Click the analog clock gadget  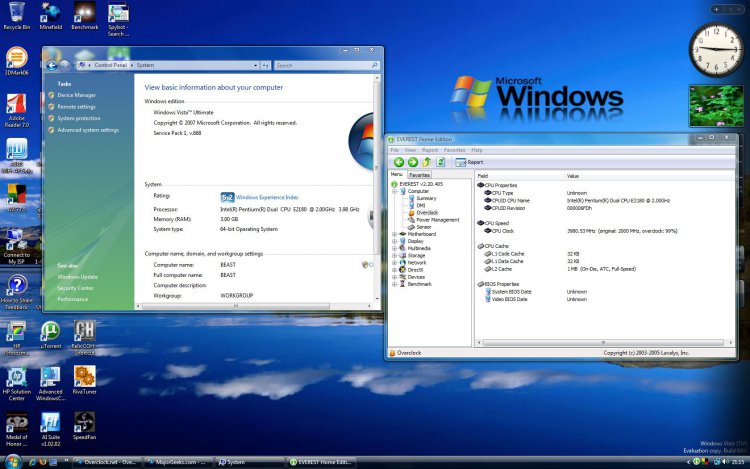pyautogui.click(x=716, y=49)
